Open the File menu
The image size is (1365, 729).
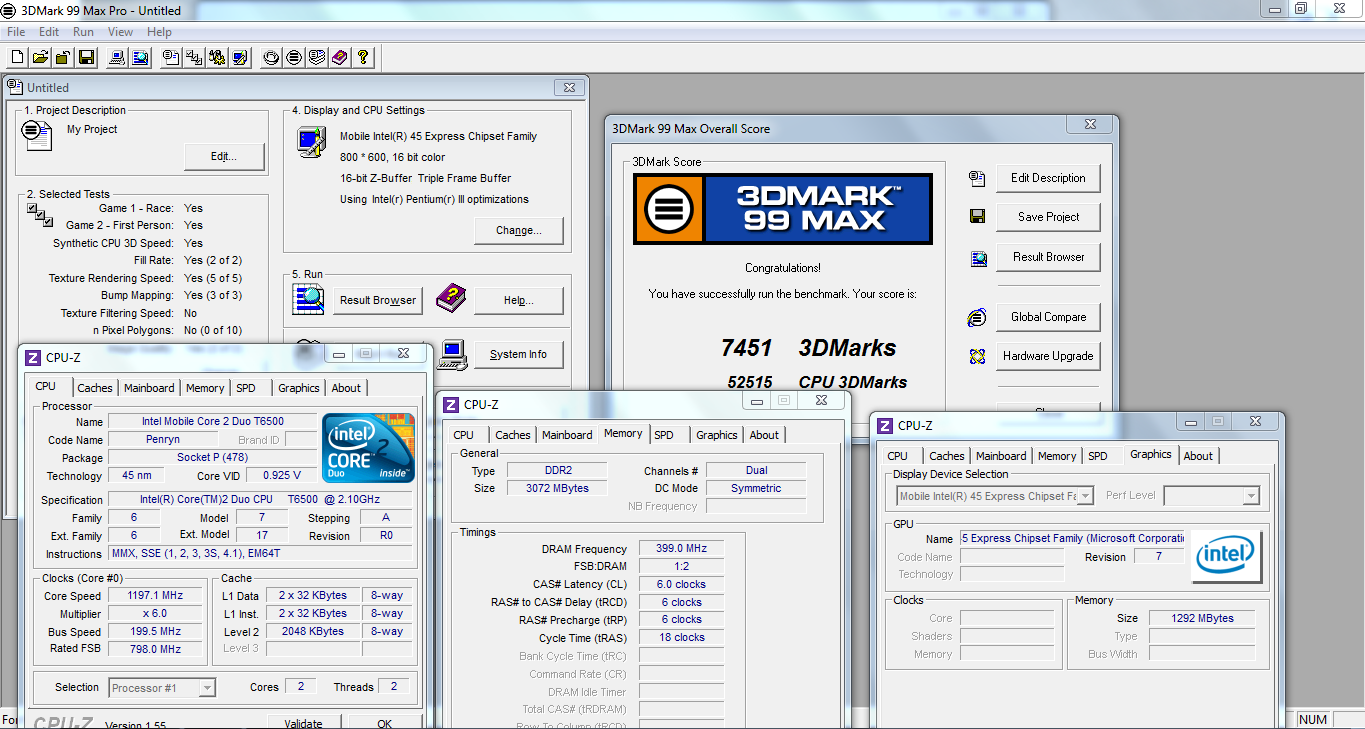15,32
